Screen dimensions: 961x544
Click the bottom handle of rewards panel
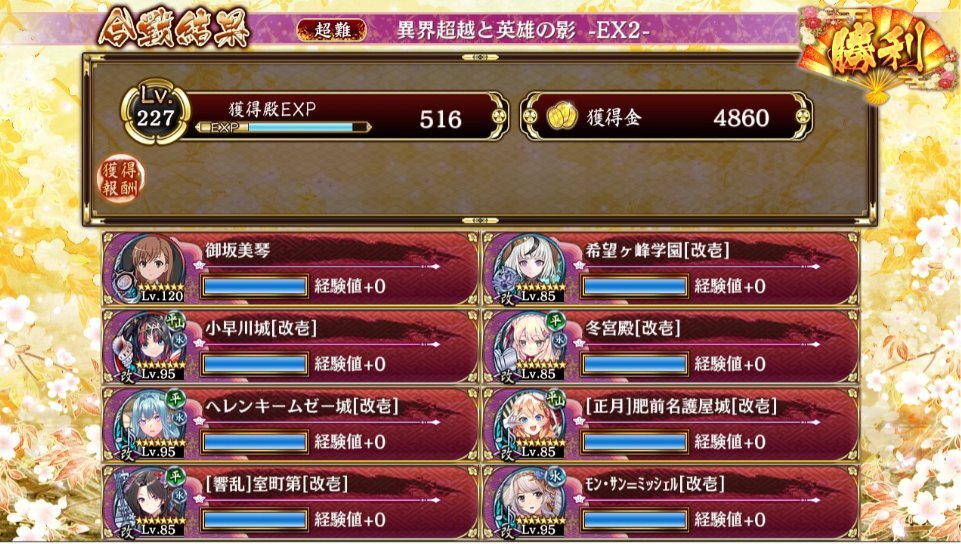[x=480, y=220]
